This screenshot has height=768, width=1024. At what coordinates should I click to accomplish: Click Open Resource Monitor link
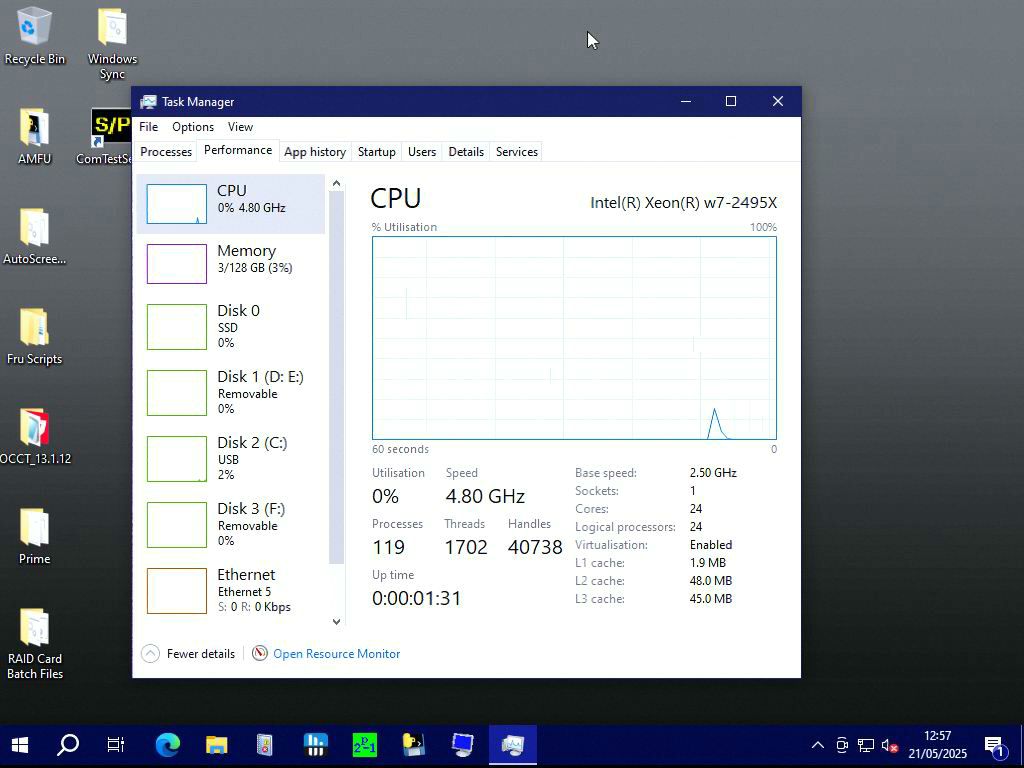click(x=336, y=654)
